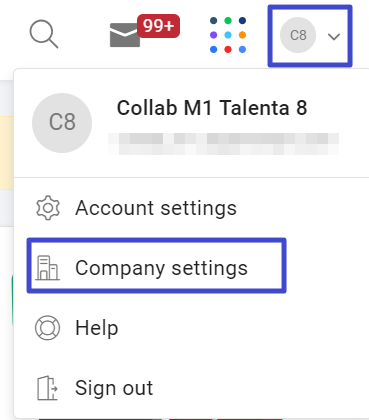Click the blurred email under the profile name

(223, 144)
